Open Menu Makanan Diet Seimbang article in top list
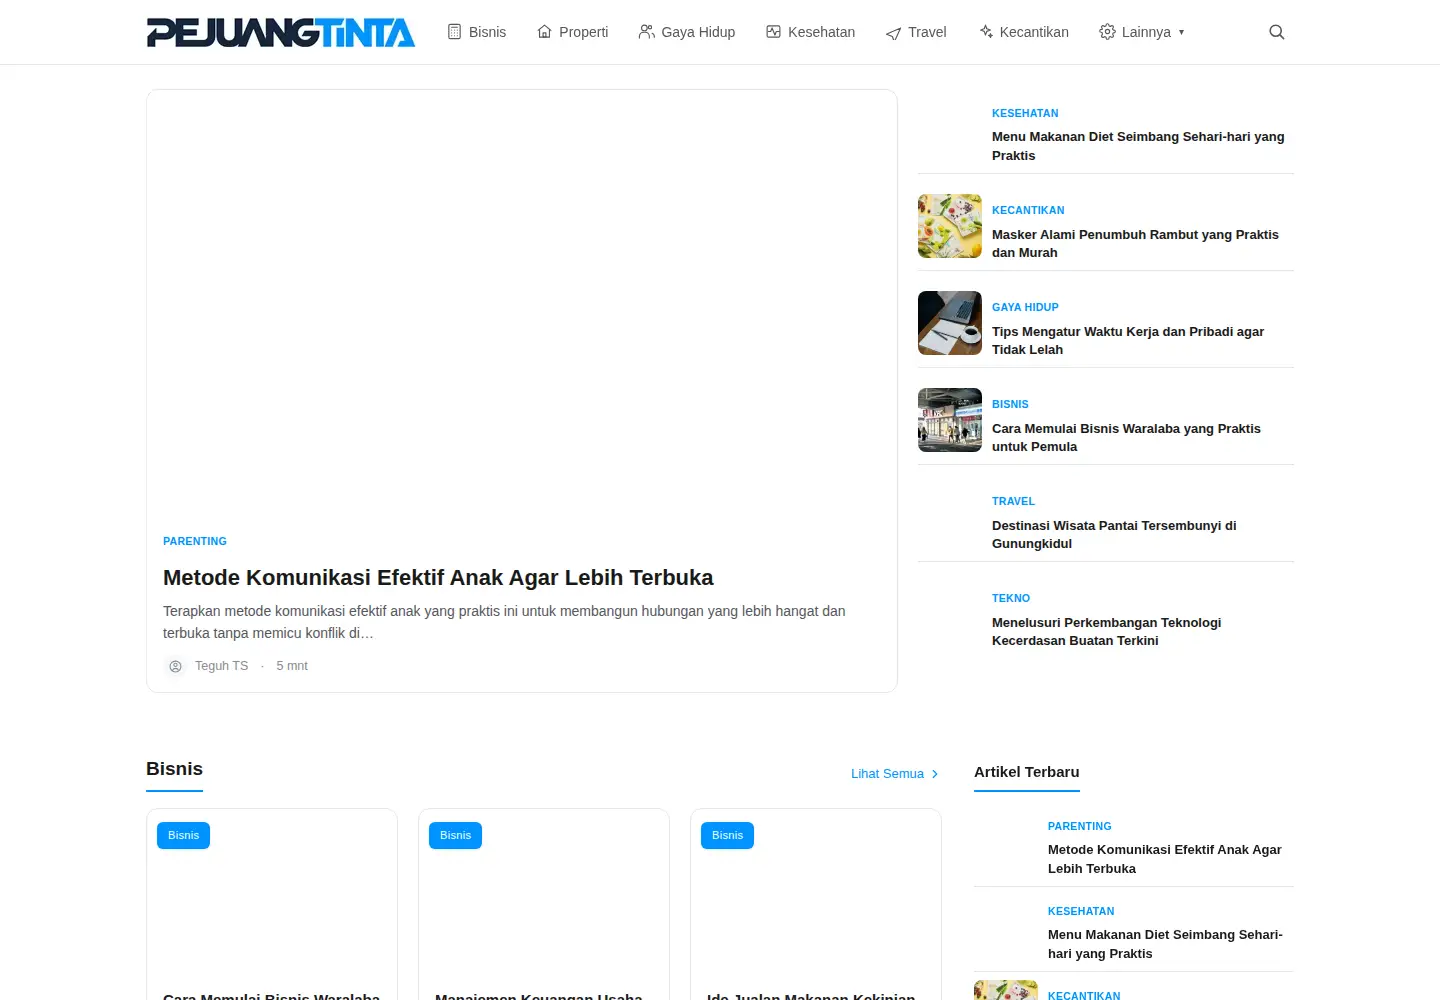This screenshot has height=1000, width=1440. coord(1138,146)
